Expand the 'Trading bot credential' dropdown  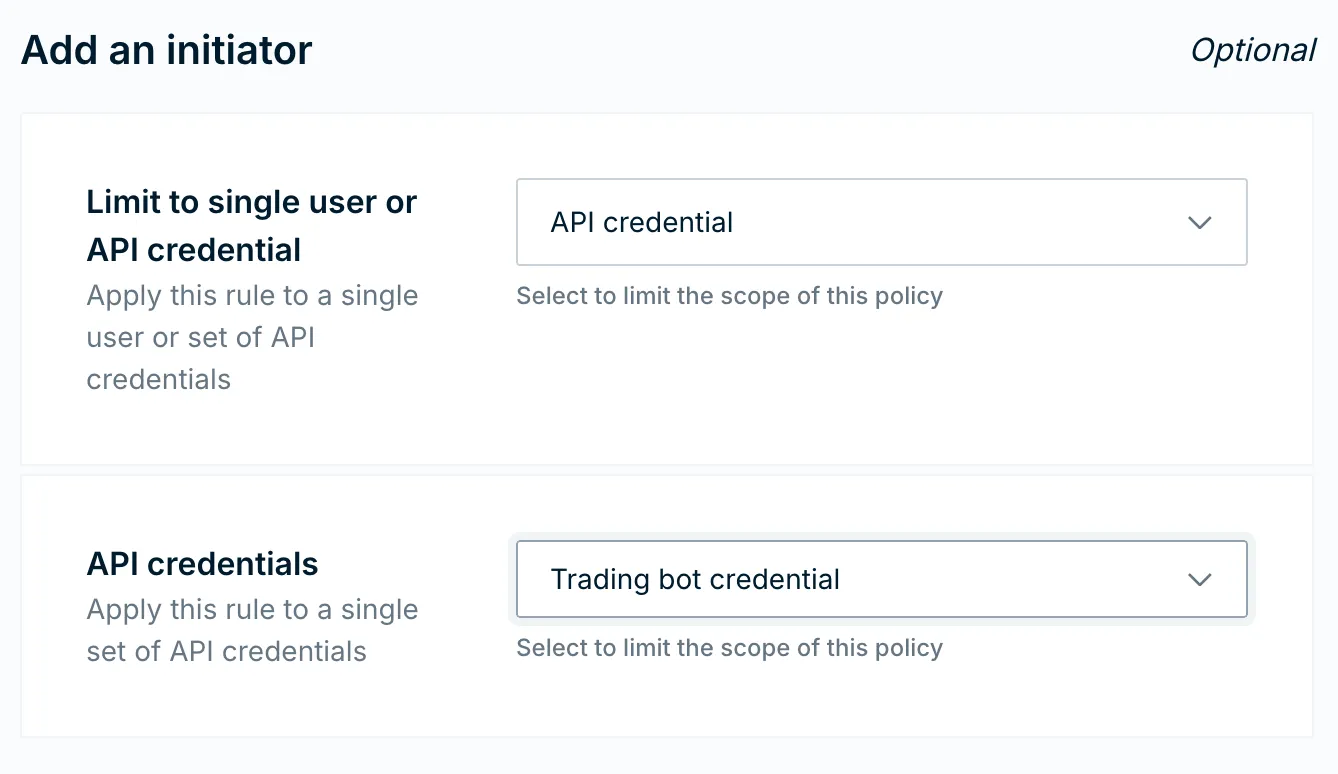880,579
